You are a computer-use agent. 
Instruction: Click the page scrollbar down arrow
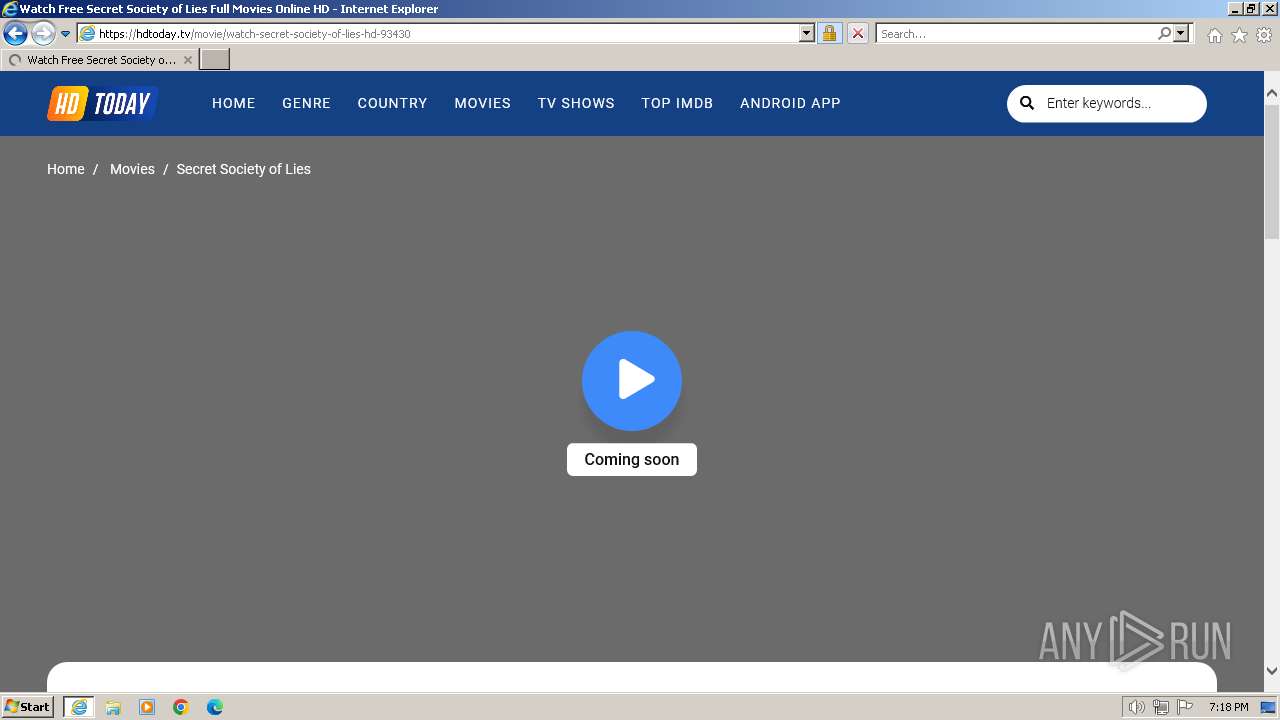point(1272,671)
